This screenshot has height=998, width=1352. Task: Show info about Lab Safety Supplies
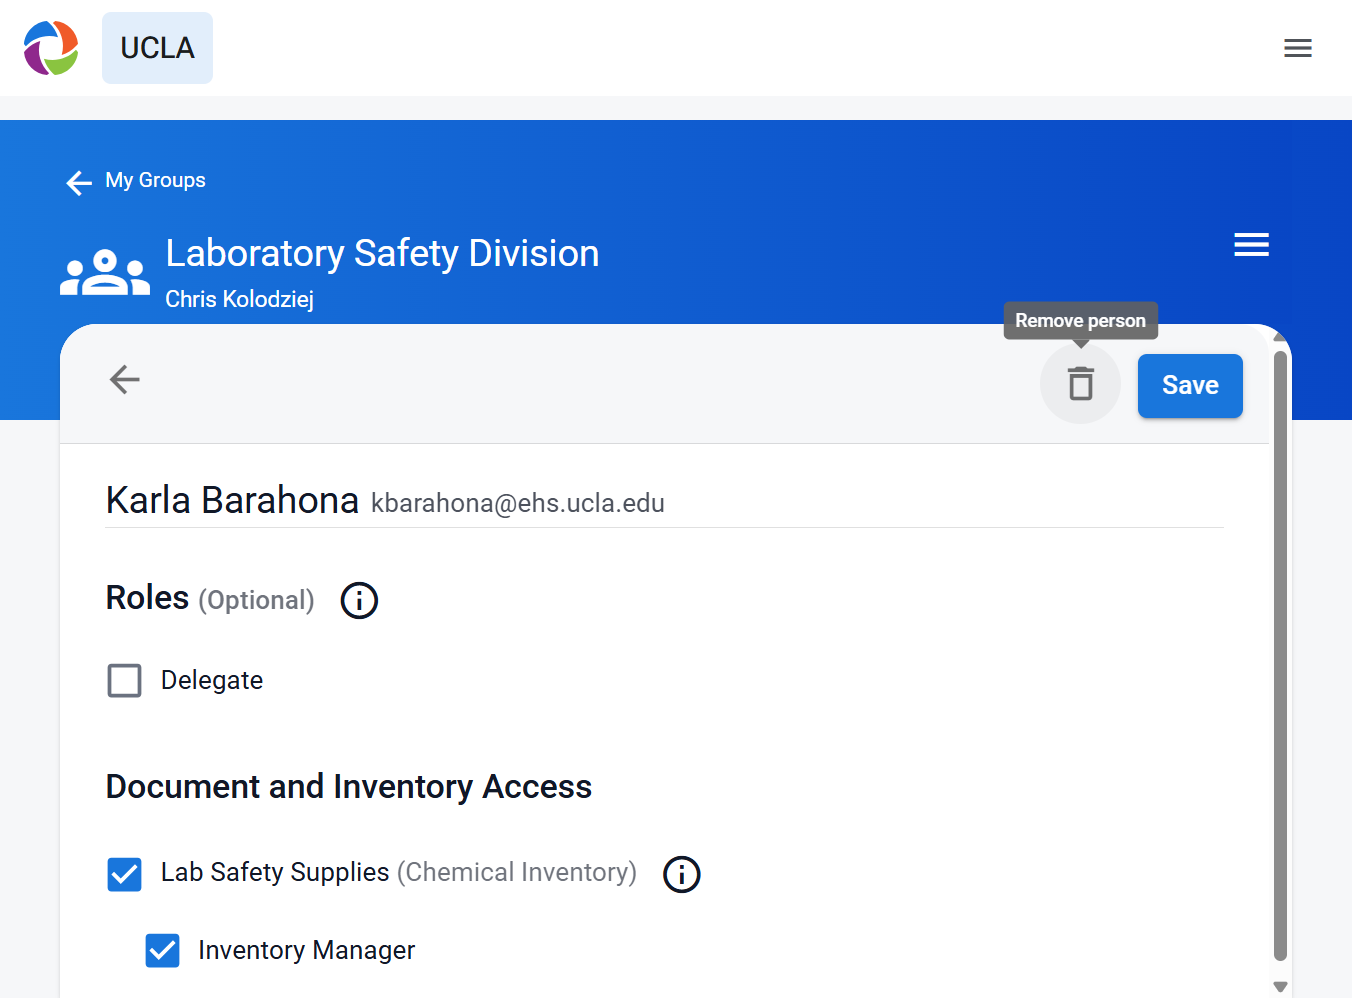(x=682, y=874)
